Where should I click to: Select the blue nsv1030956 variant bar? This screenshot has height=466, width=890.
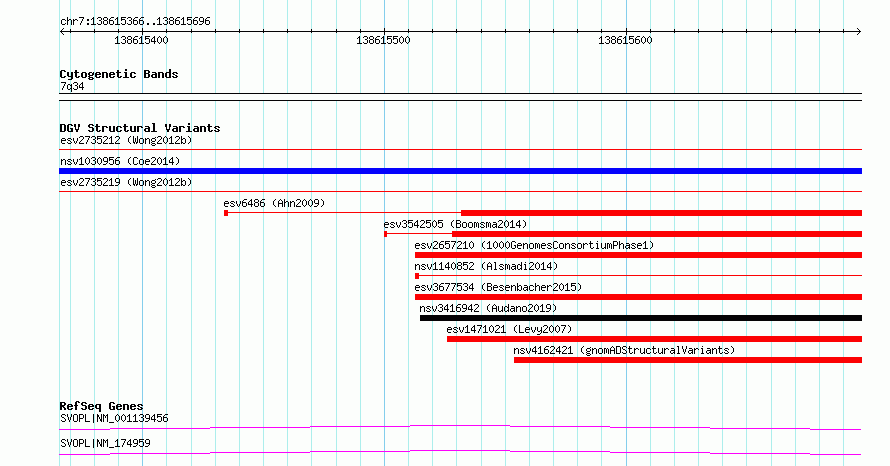460,171
